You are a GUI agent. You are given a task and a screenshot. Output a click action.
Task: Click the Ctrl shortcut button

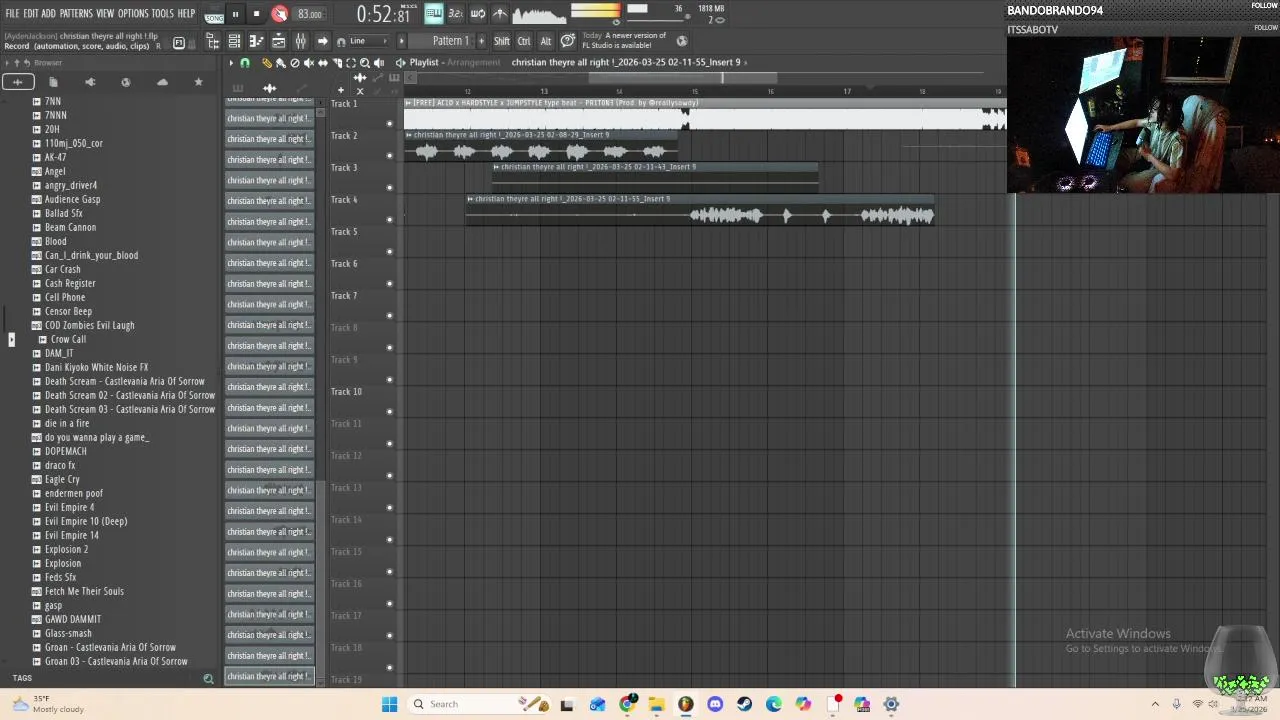tap(524, 41)
